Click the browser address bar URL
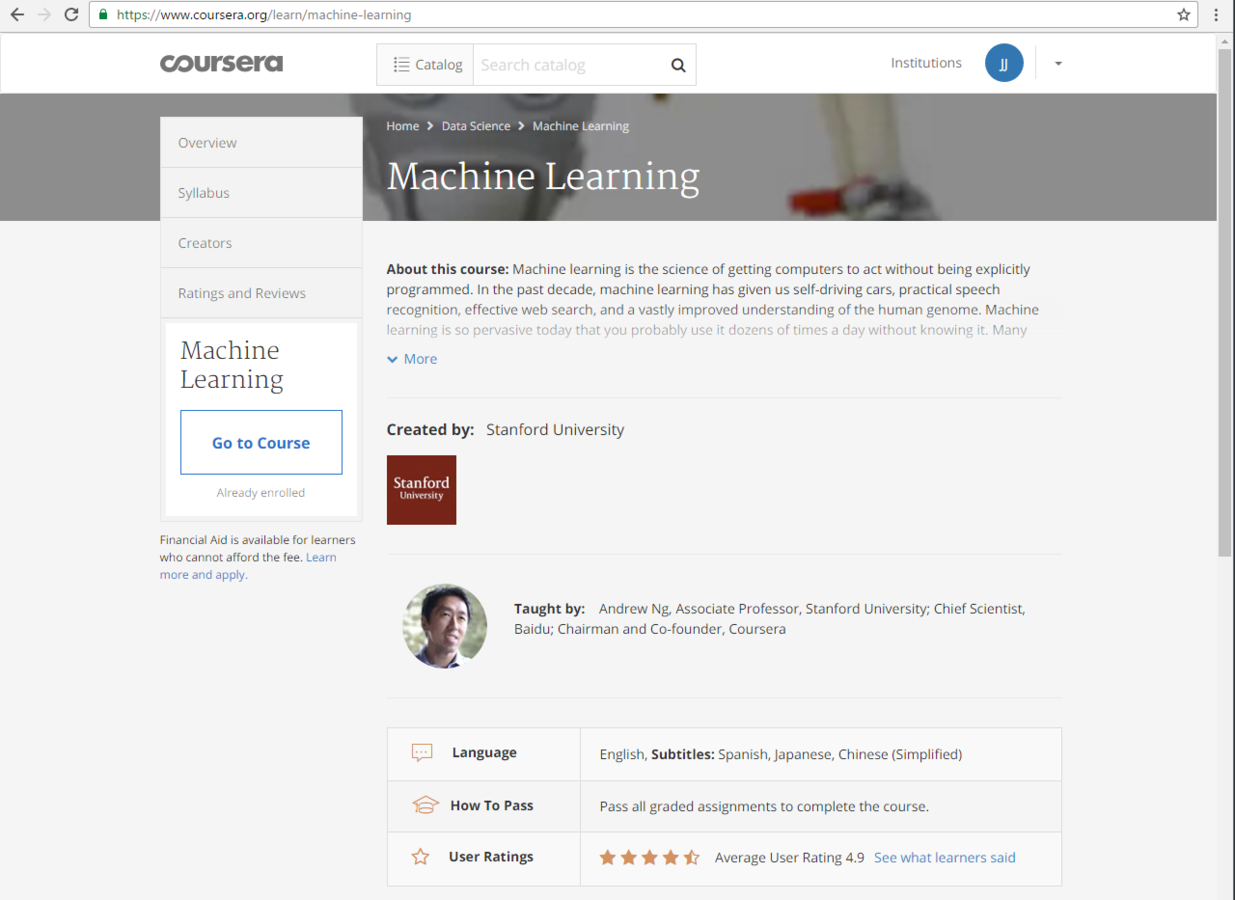 pyautogui.click(x=264, y=15)
